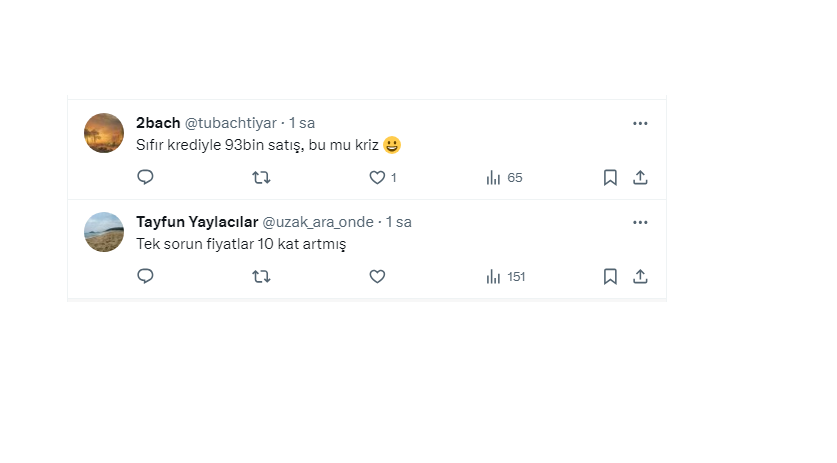Bookmark 2bach's tweet

610,177
